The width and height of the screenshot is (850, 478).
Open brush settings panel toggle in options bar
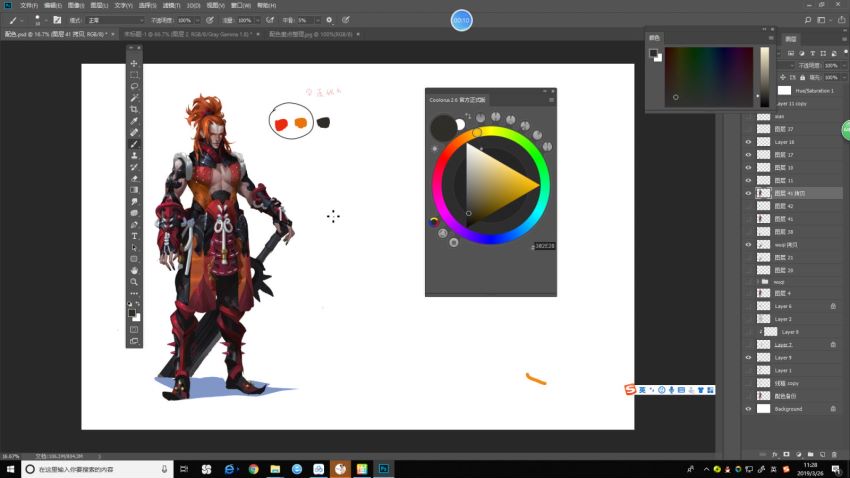[x=57, y=20]
